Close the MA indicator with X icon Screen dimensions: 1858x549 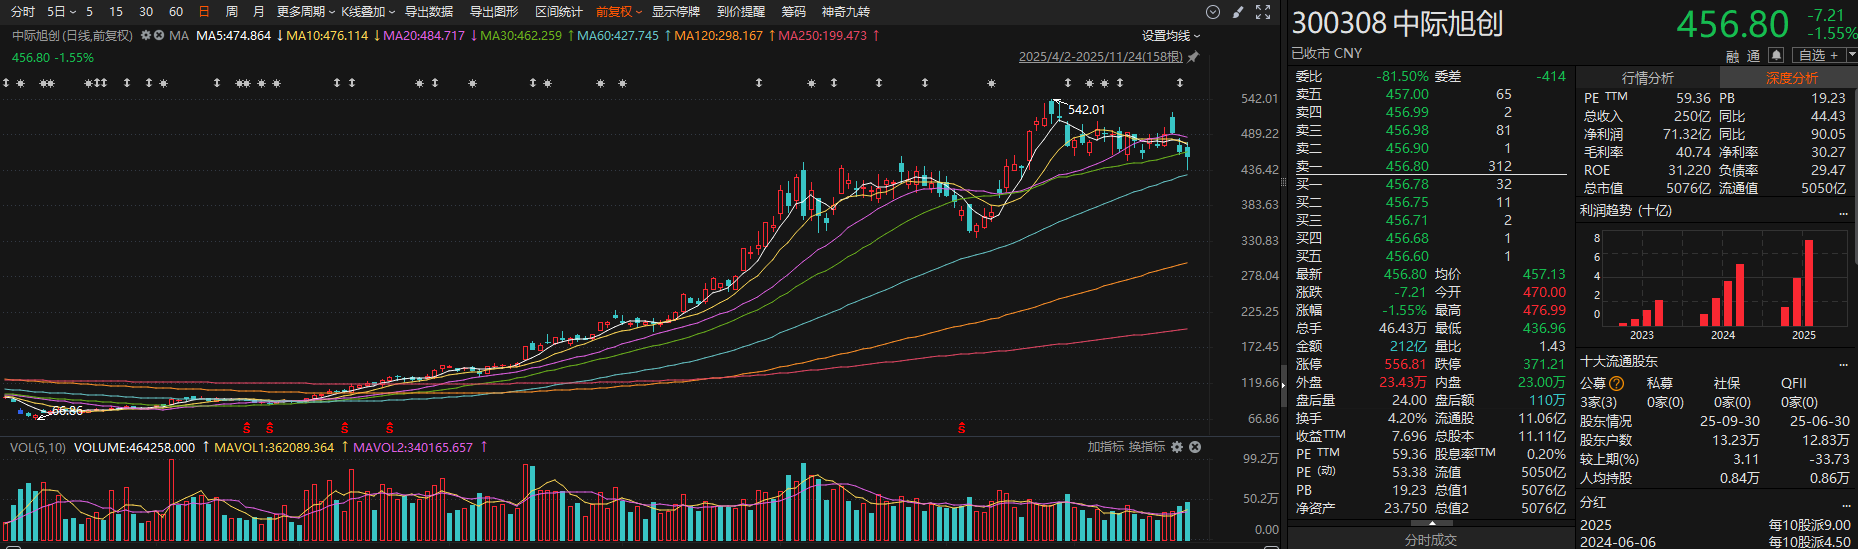click(x=158, y=35)
